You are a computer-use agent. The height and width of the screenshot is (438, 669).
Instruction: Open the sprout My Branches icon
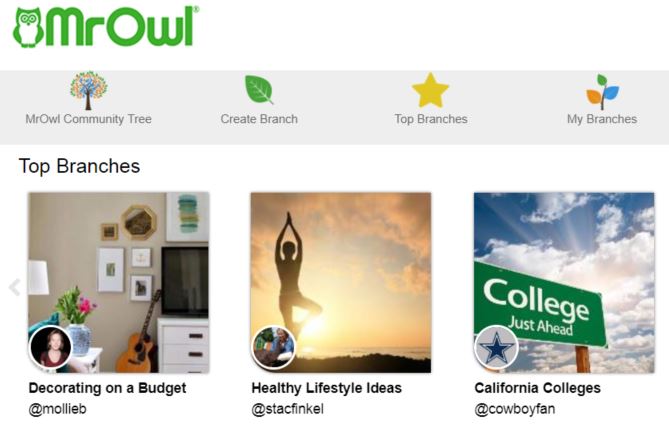[602, 91]
